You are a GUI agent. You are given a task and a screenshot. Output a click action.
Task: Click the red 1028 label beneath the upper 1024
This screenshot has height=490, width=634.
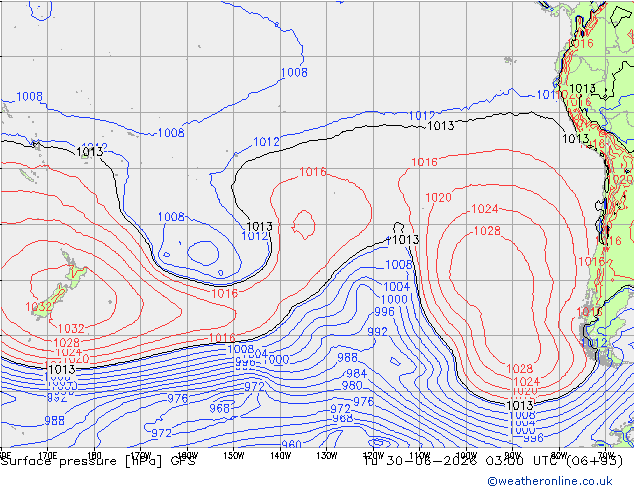click(x=487, y=231)
